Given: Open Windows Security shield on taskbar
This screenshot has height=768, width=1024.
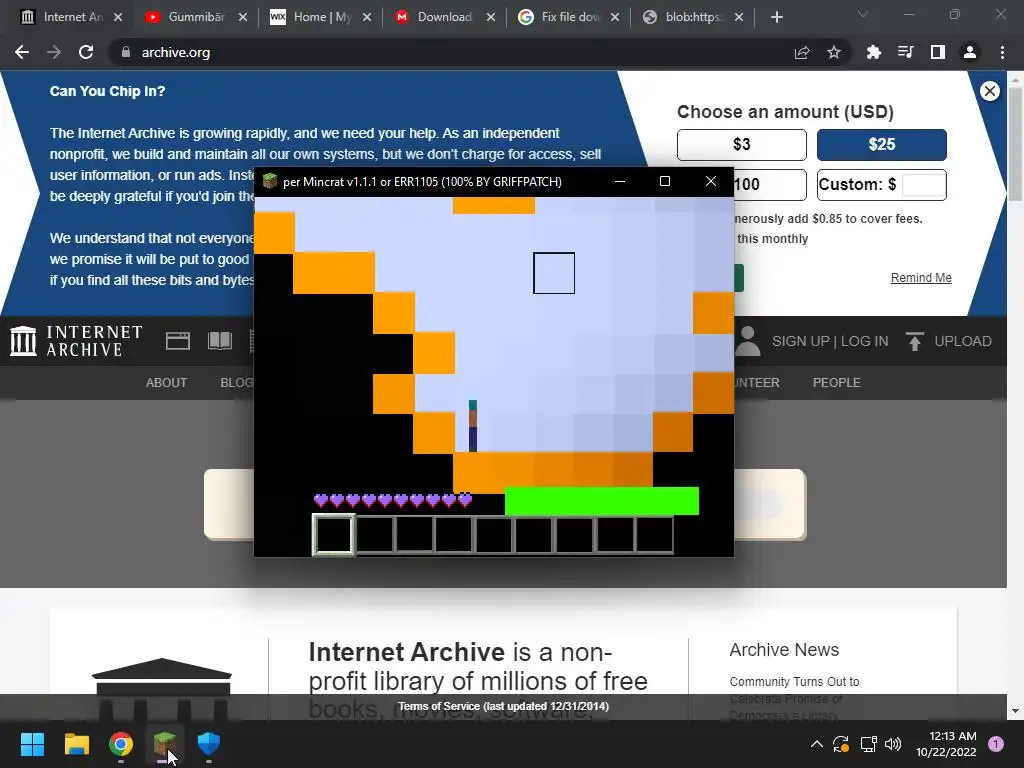Looking at the screenshot, I should pos(209,744).
